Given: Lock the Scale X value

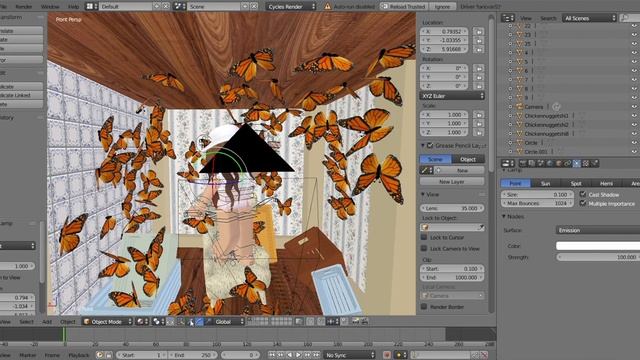Looking at the screenshot, I should [x=479, y=115].
